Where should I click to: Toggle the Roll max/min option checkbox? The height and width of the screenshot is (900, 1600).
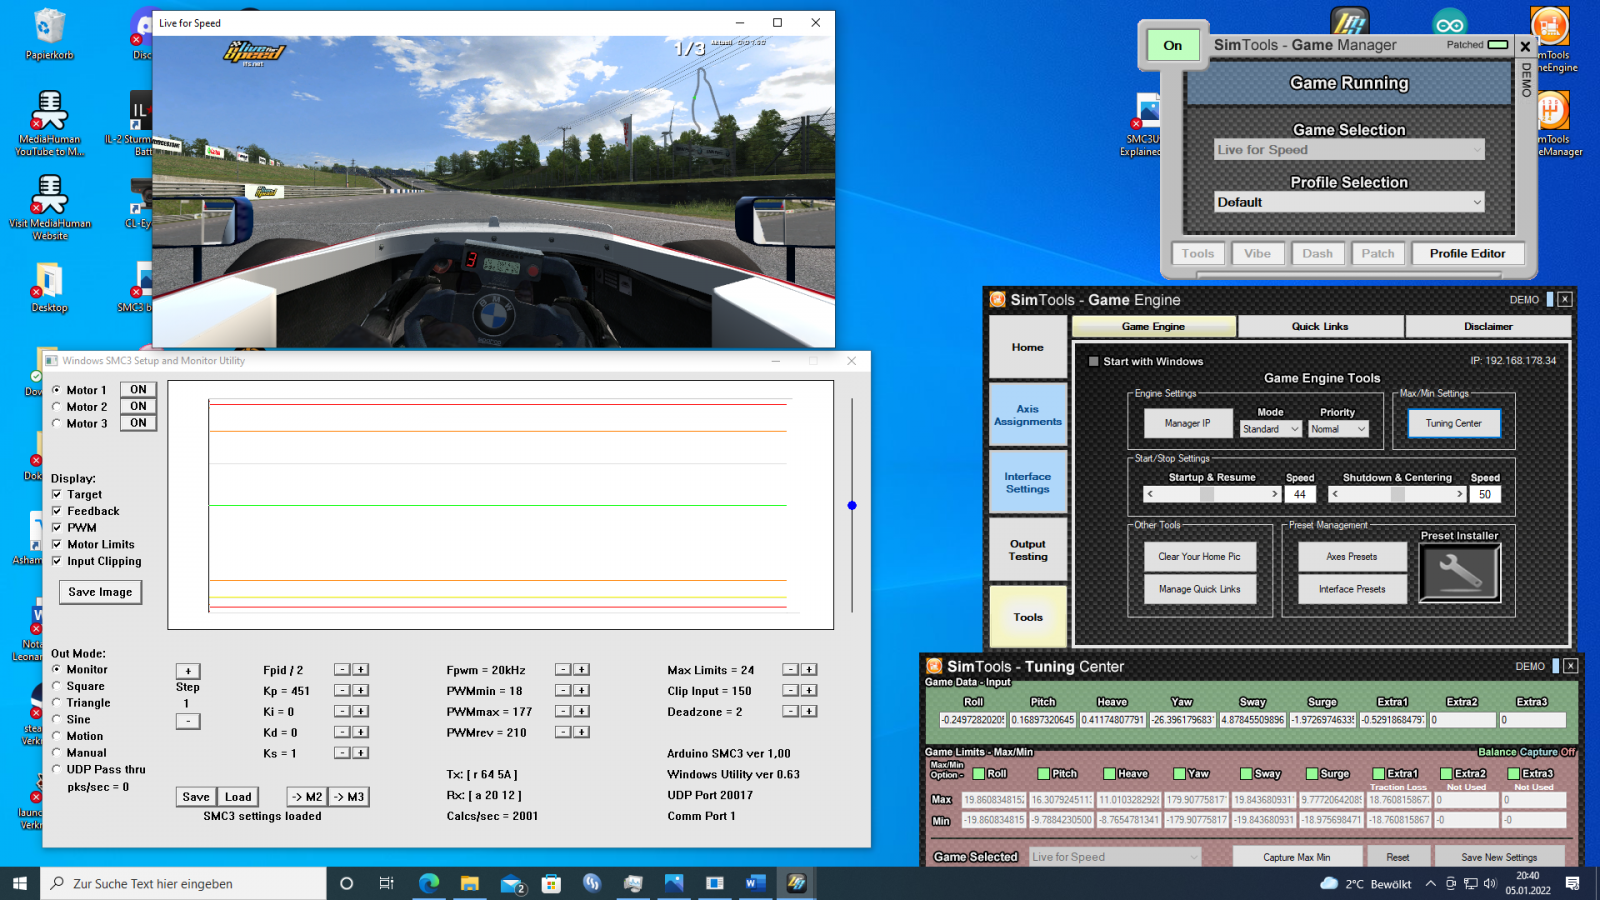979,774
